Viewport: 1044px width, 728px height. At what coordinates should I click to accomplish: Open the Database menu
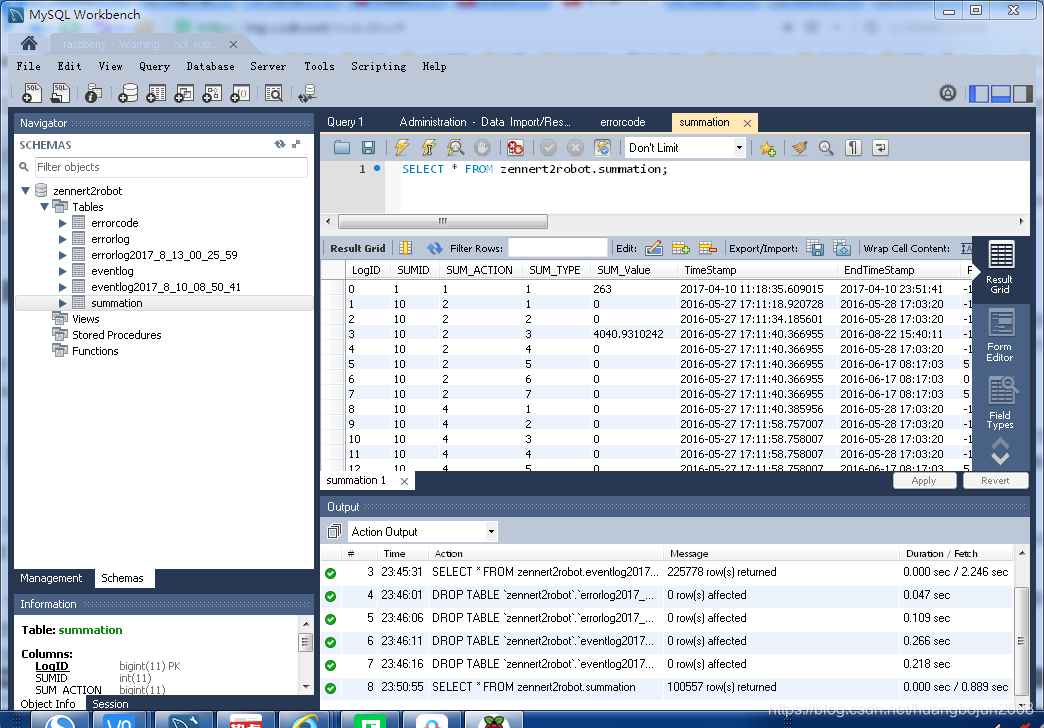tap(210, 67)
